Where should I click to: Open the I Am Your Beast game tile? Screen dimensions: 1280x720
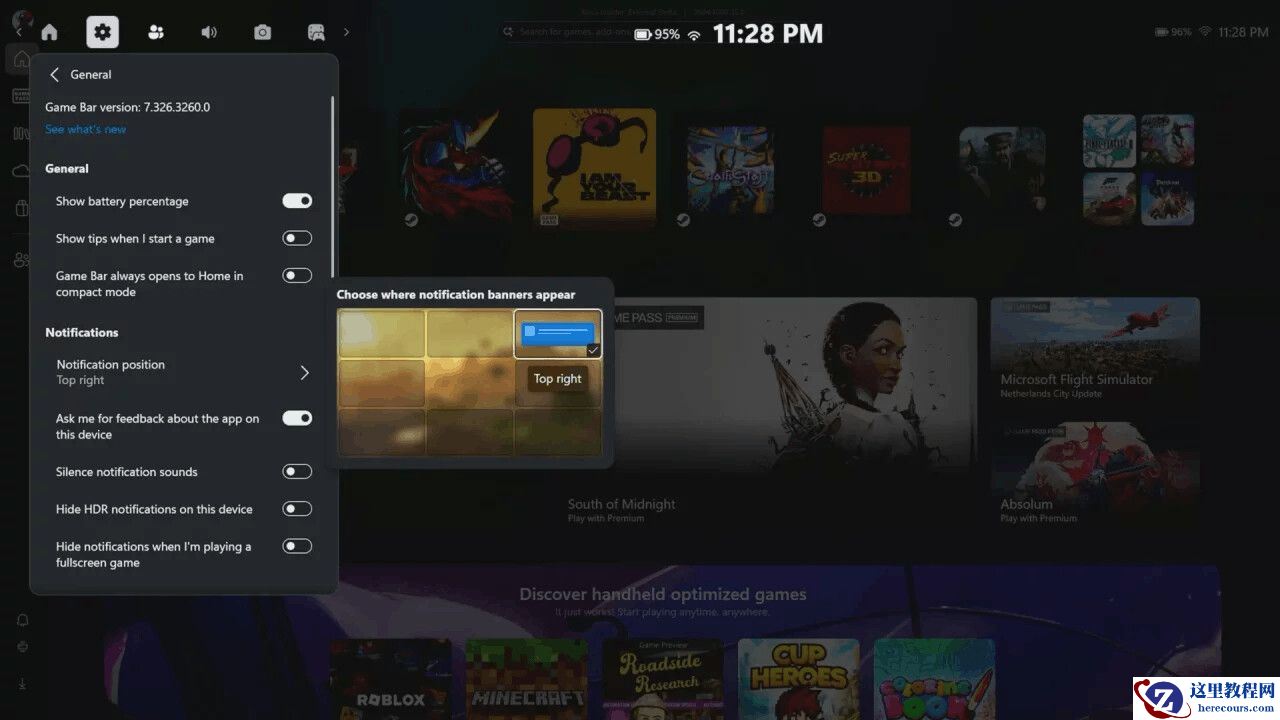(x=594, y=168)
